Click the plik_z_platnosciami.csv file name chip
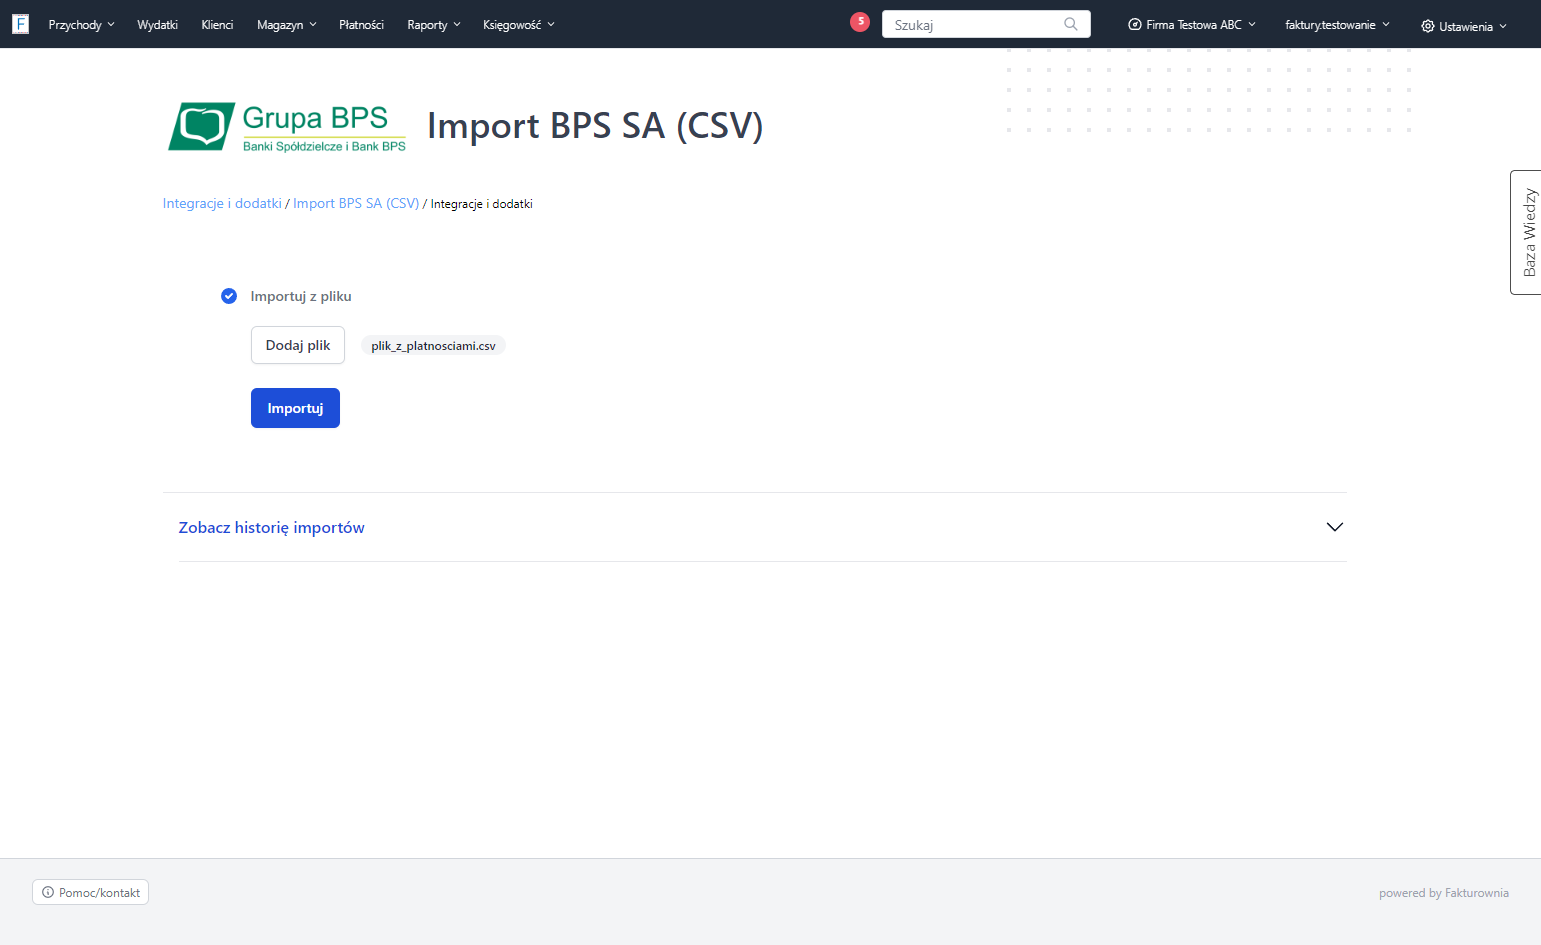Image resolution: width=1541 pixels, height=945 pixels. [x=433, y=346]
